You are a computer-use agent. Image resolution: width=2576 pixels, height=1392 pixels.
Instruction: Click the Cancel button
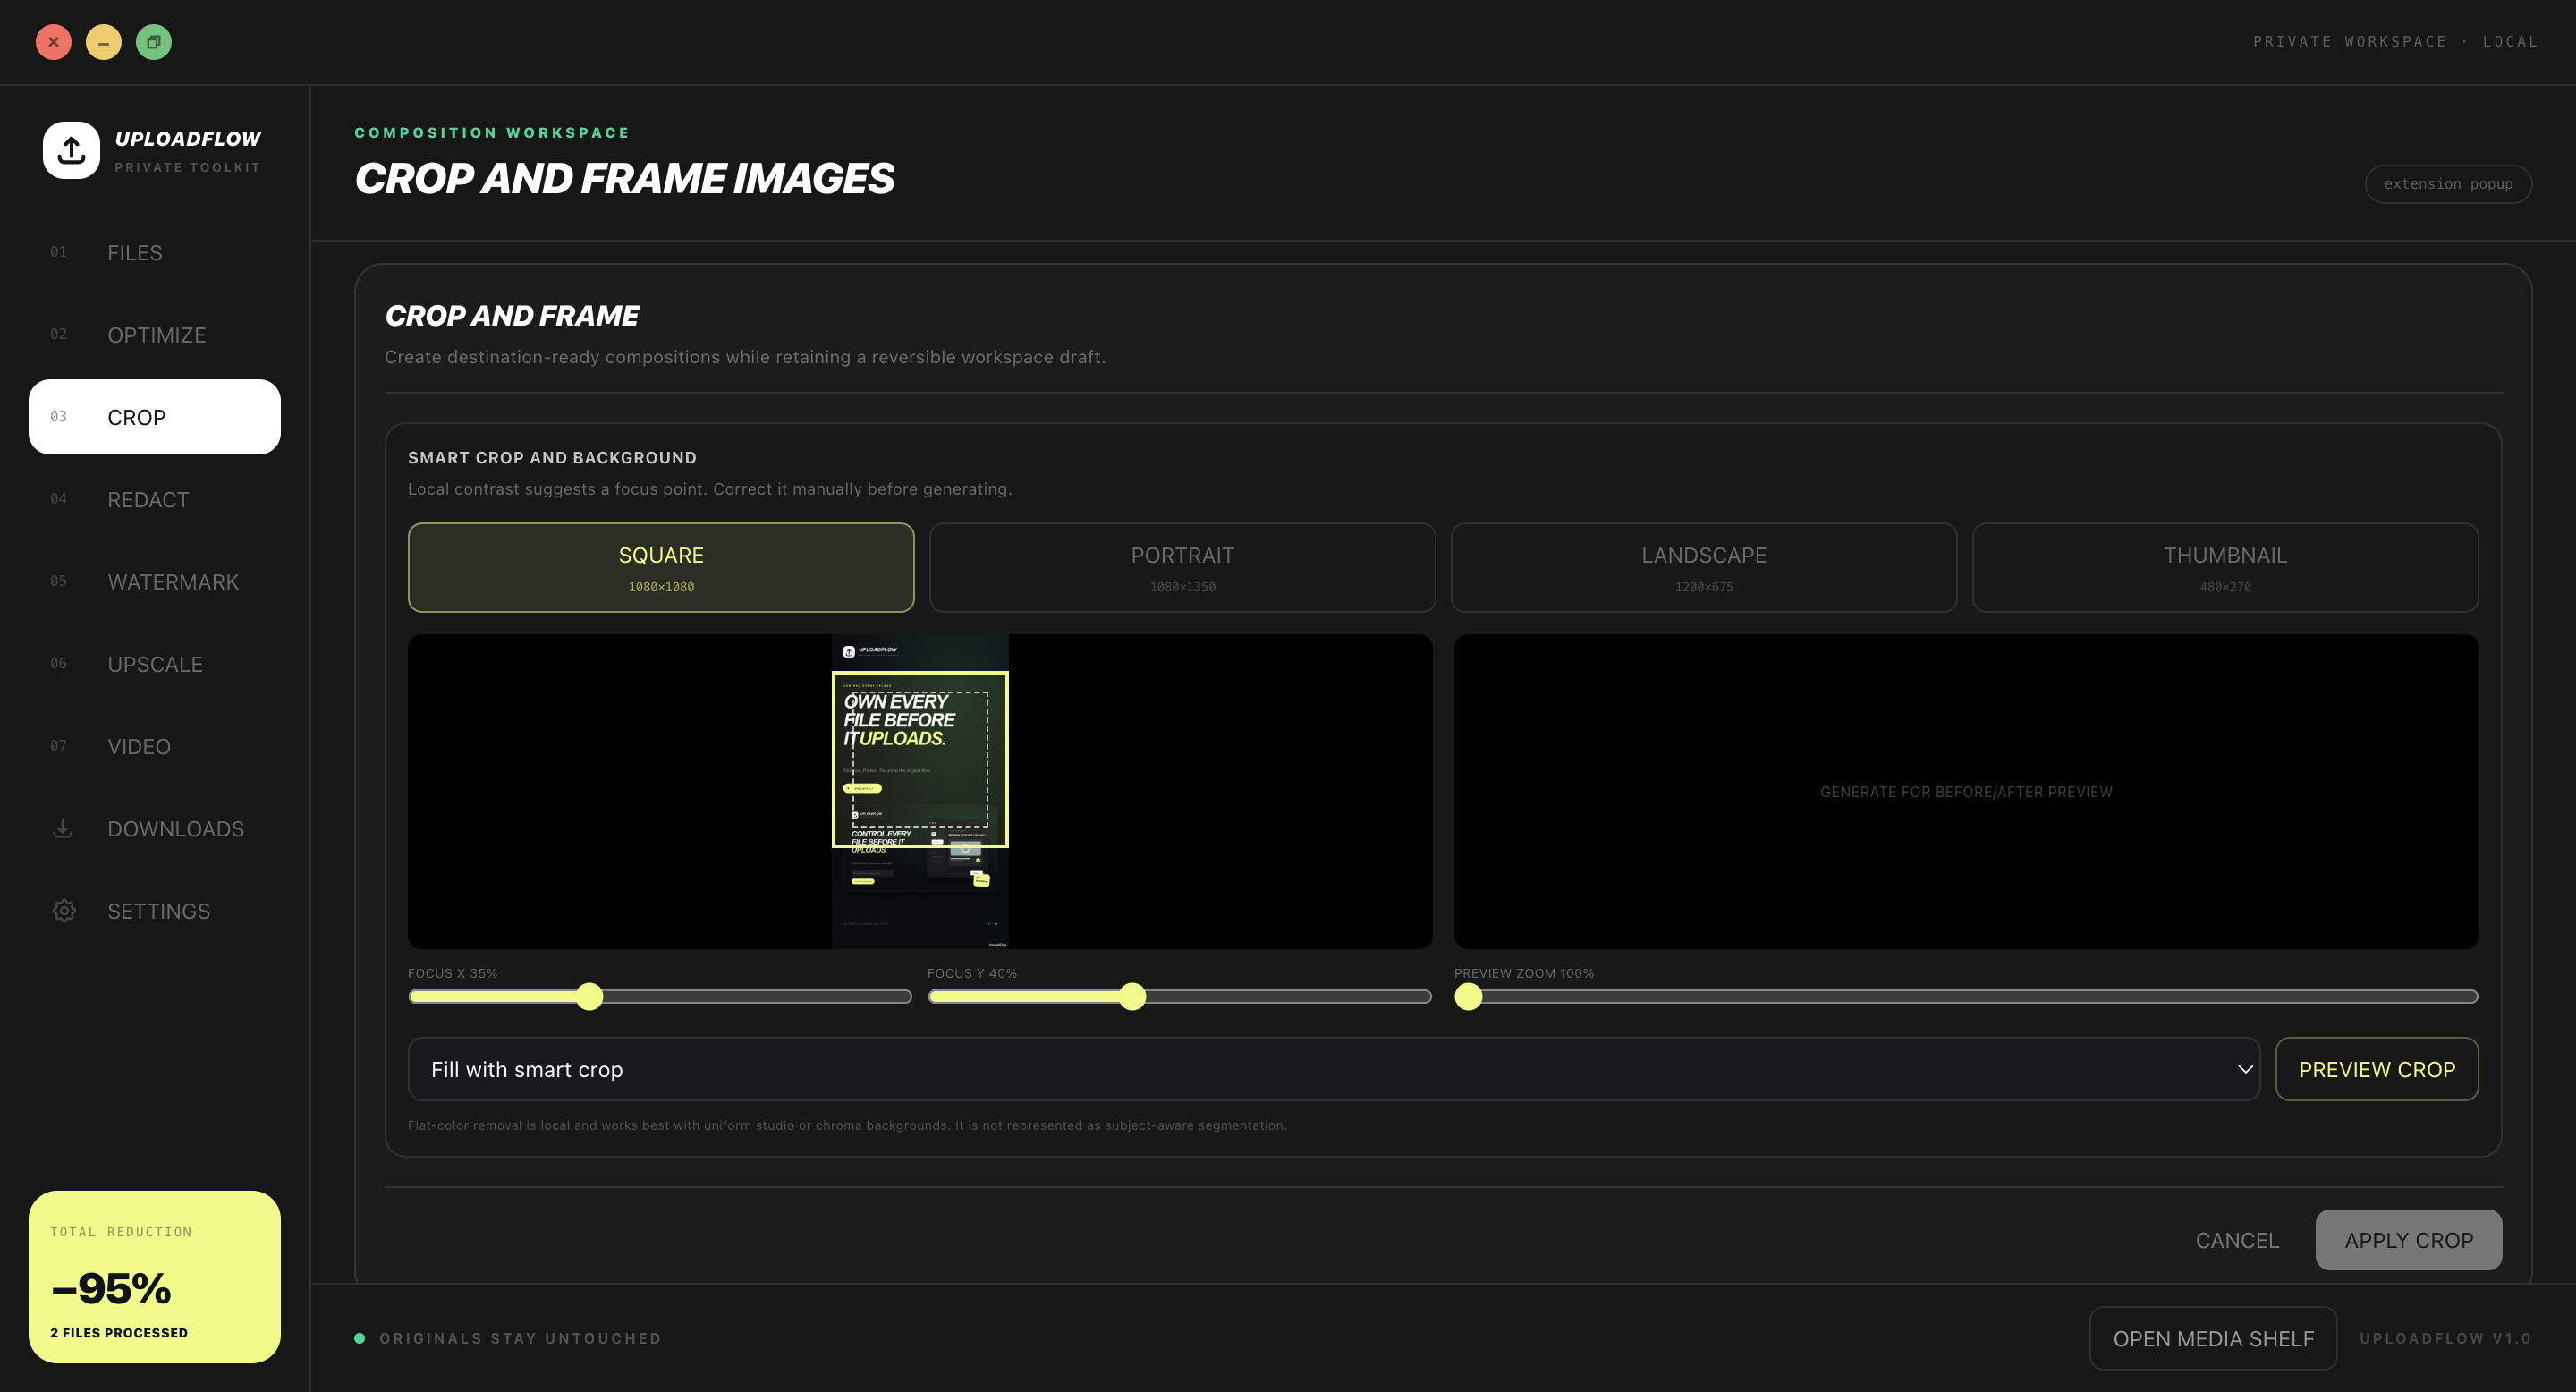(2237, 1240)
